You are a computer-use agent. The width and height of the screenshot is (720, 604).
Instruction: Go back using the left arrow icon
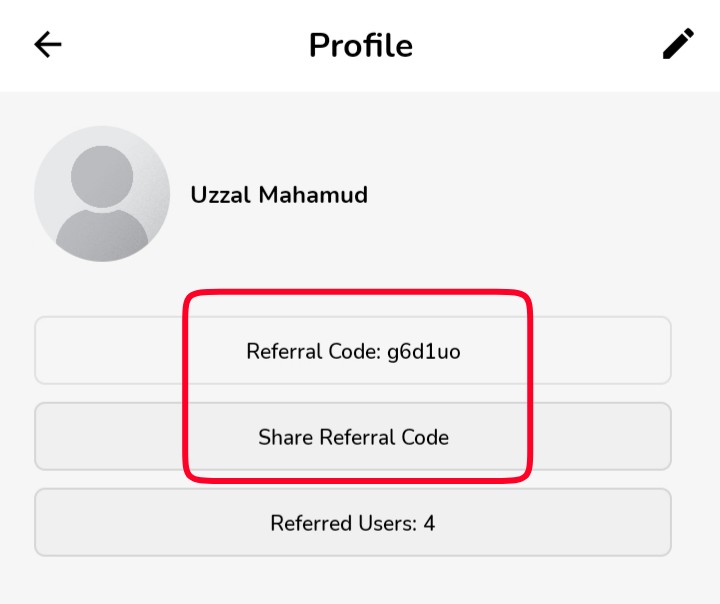coord(48,45)
